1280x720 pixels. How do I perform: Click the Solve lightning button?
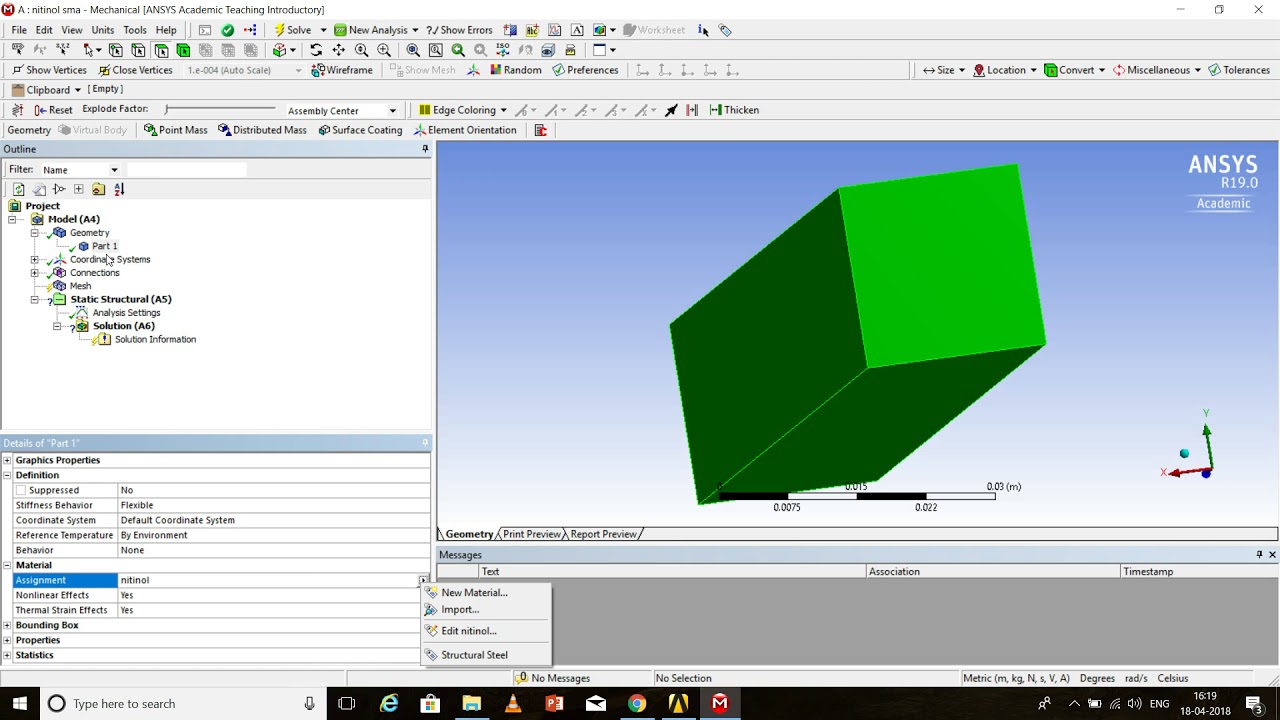point(292,30)
